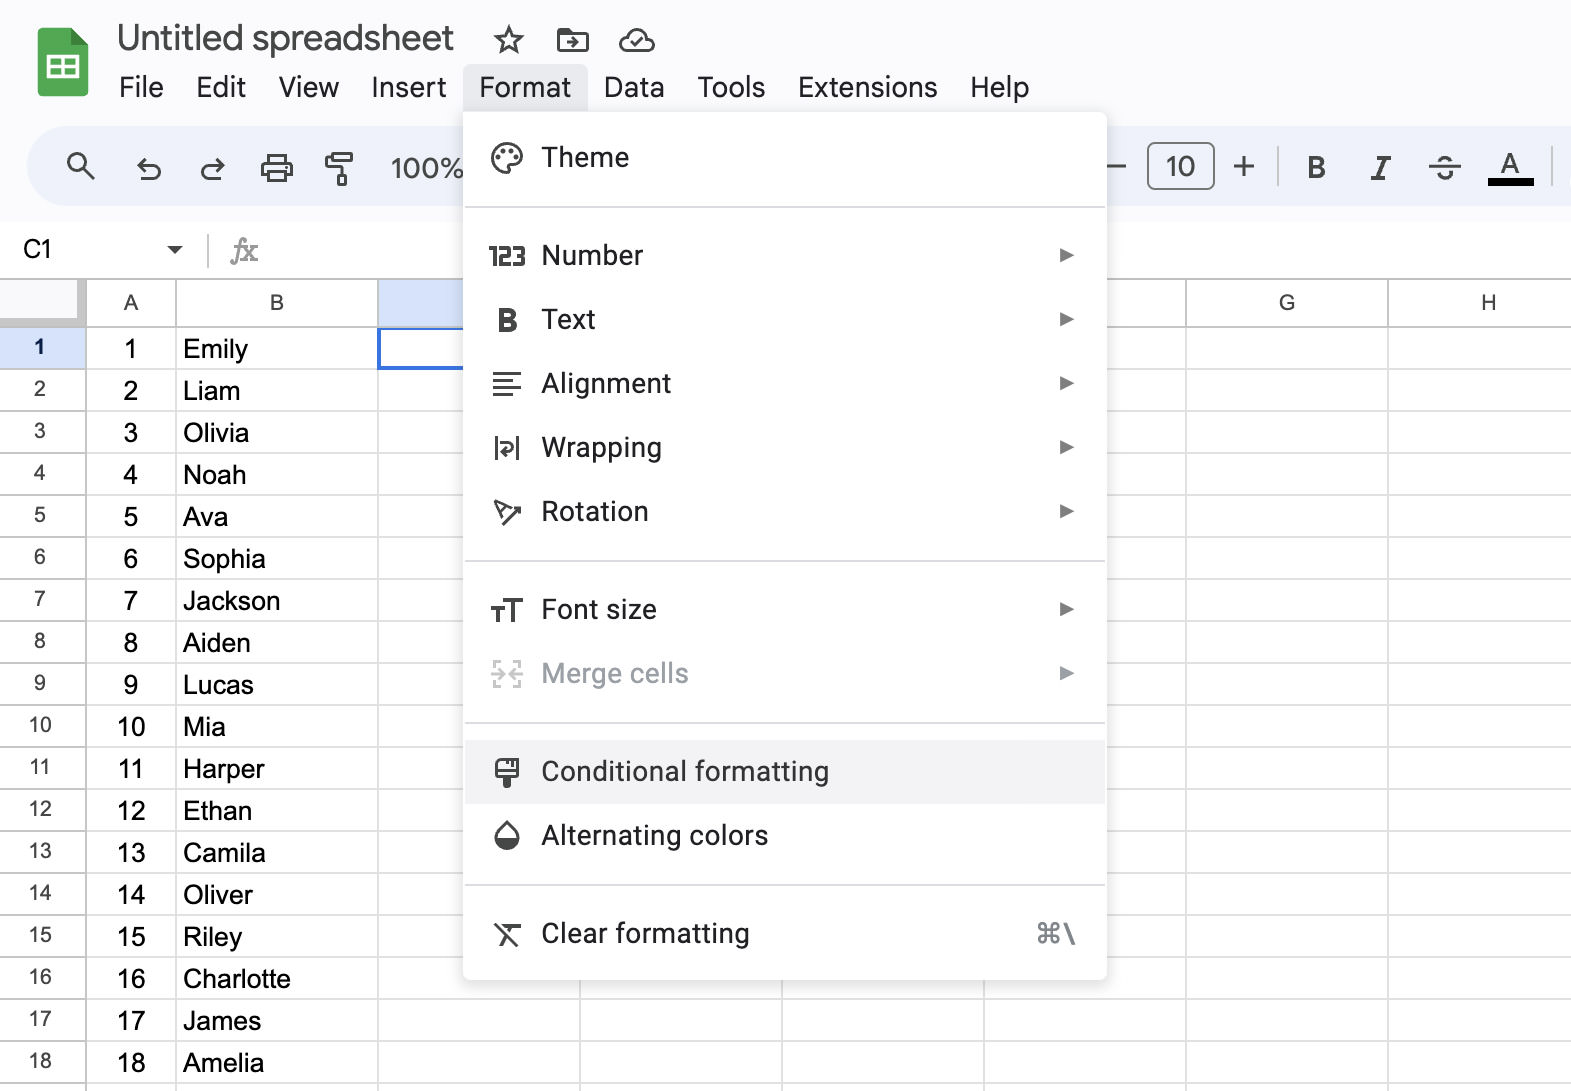Viewport: 1571px width, 1091px height.
Task: Select column B header
Action: click(277, 303)
